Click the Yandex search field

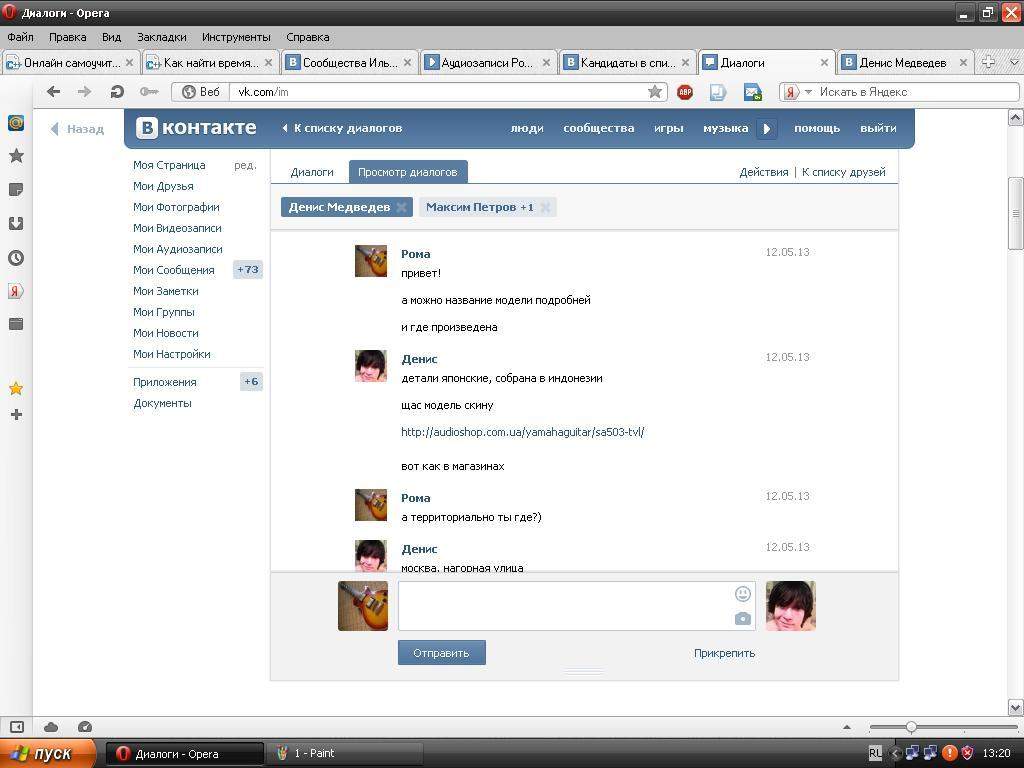pyautogui.click(x=917, y=92)
